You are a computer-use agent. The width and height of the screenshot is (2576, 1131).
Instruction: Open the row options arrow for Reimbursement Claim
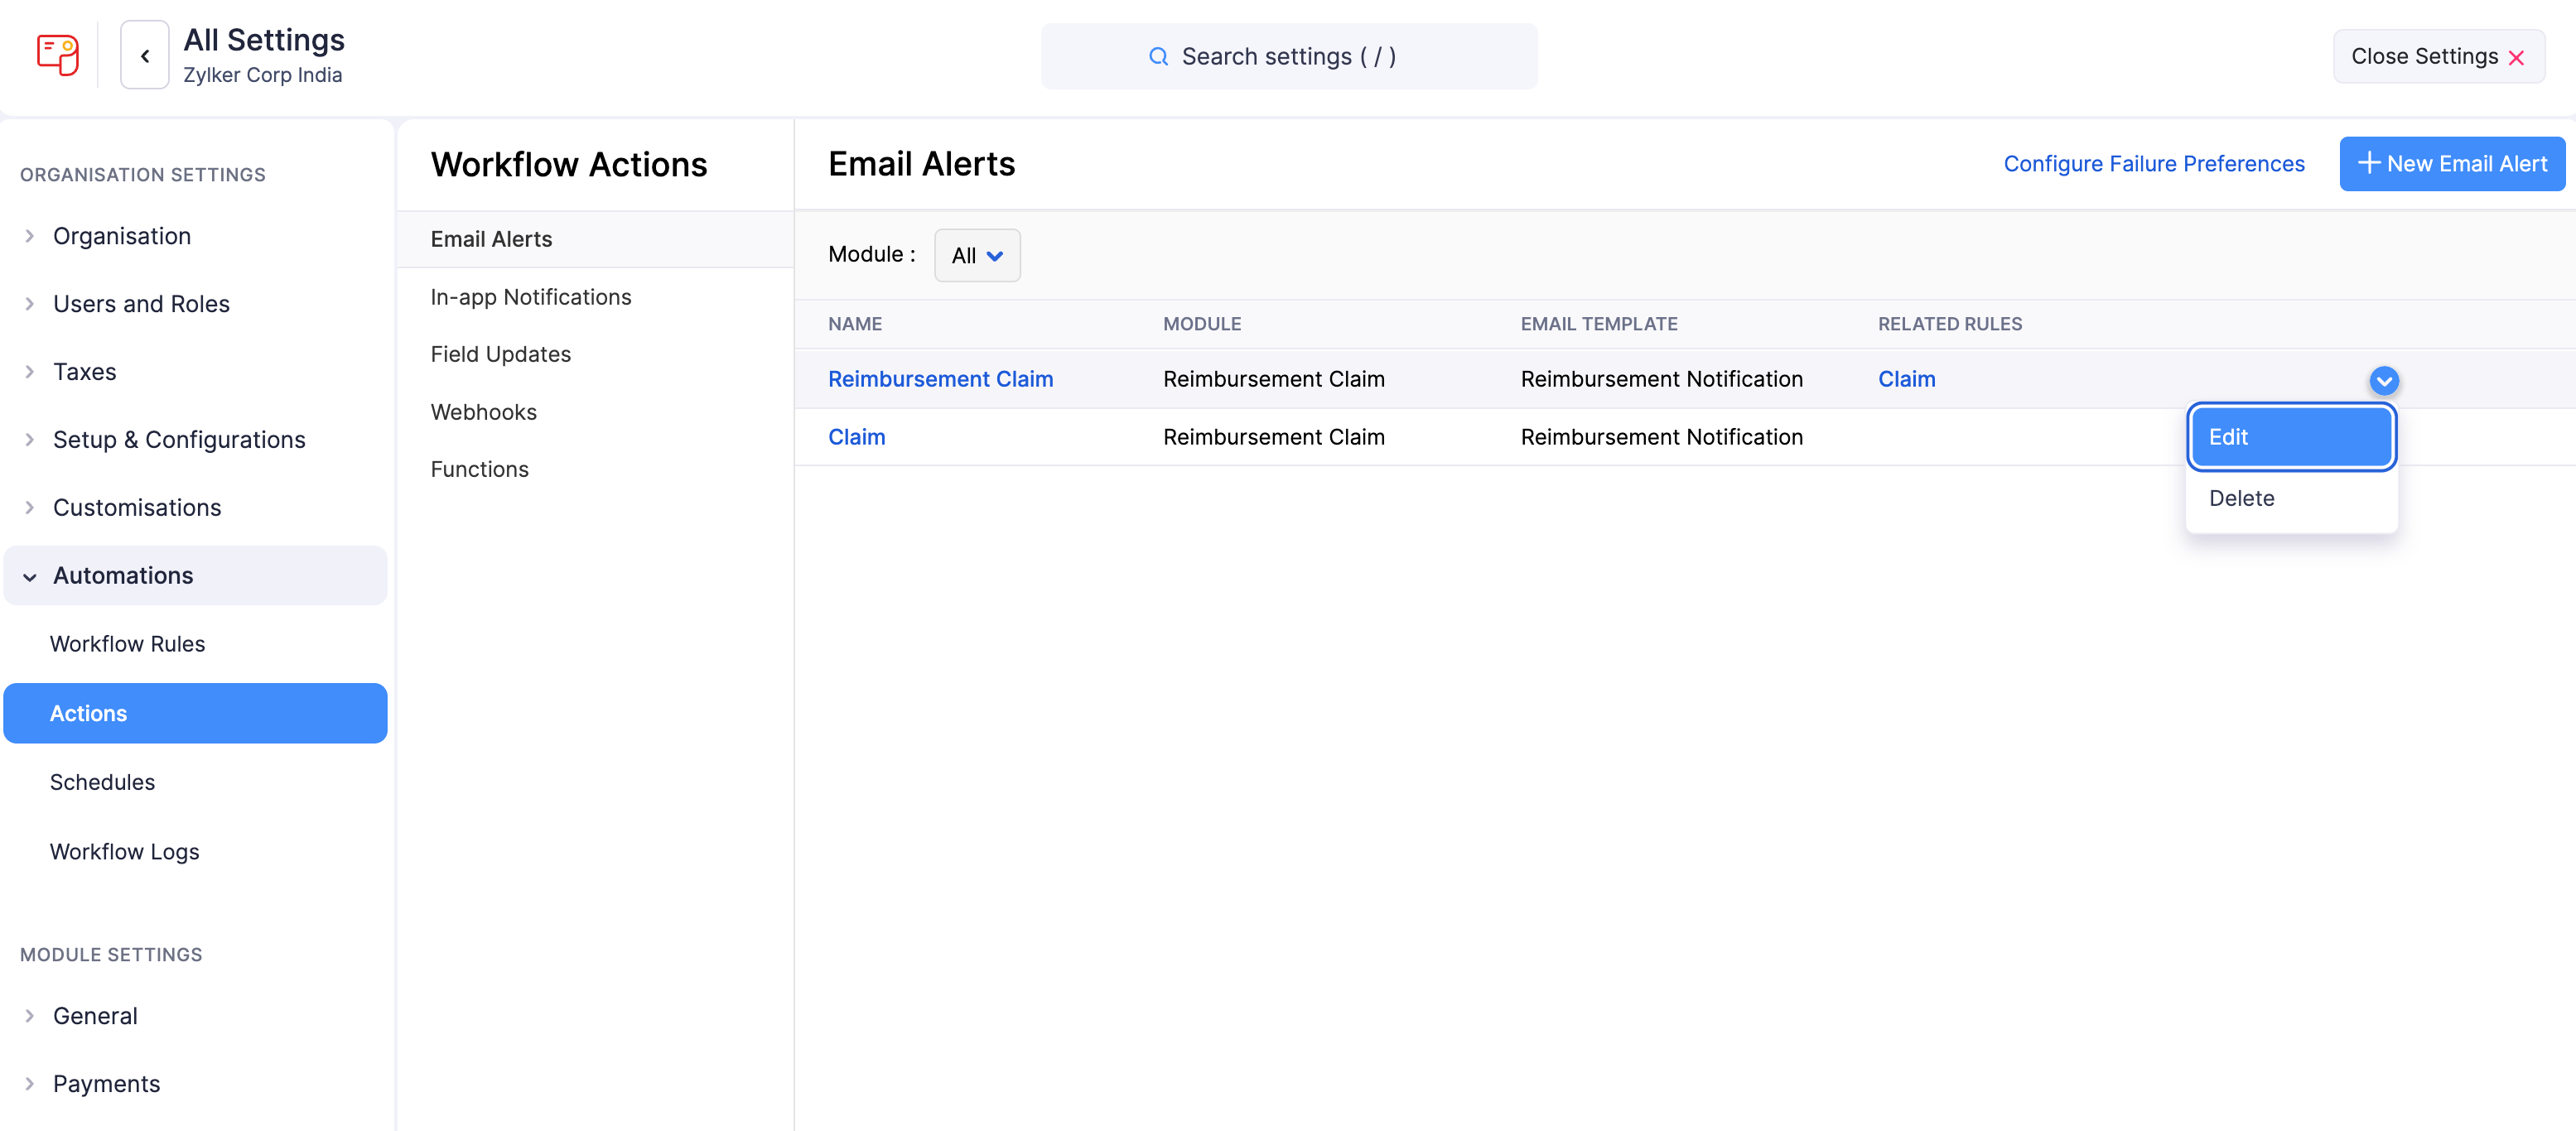click(x=2384, y=381)
